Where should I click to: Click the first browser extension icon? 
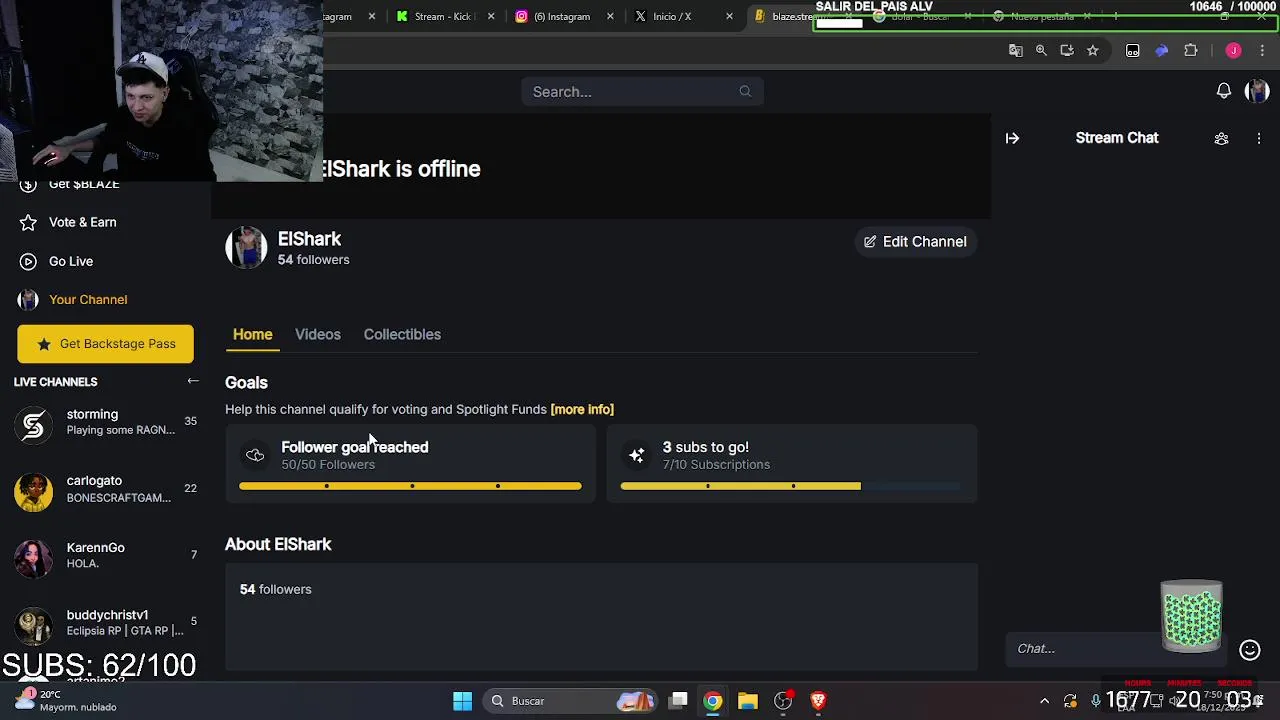pyautogui.click(x=1133, y=50)
